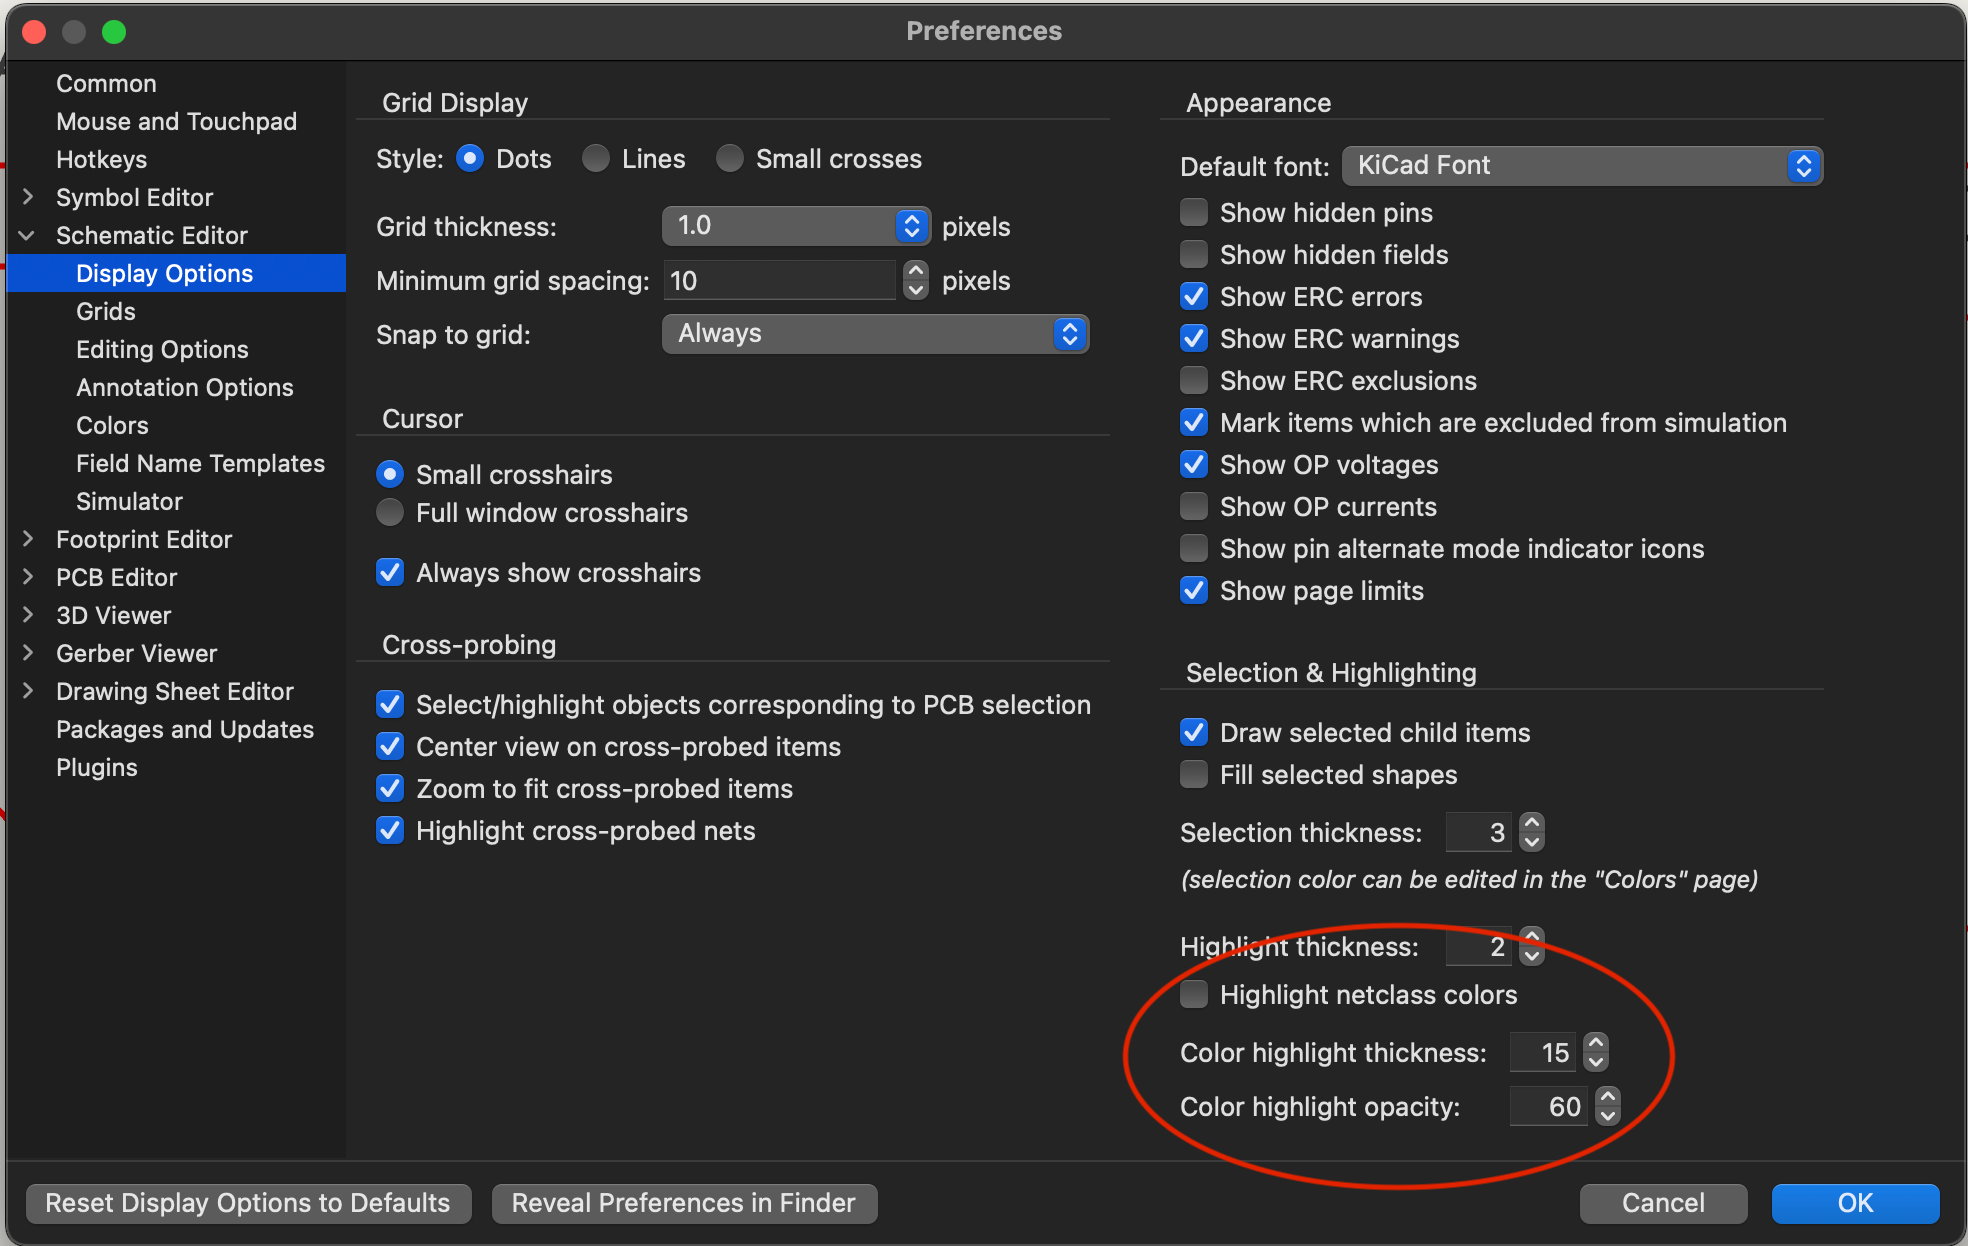
Task: Enable Fill selected shapes checkbox
Action: point(1194,774)
